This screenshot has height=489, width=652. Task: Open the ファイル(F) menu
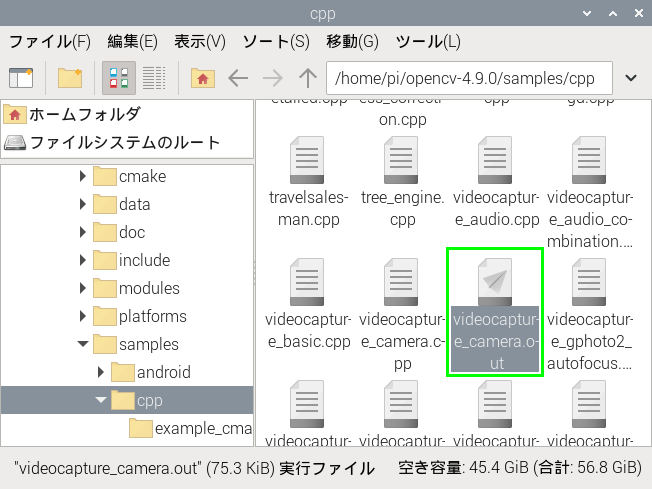click(x=50, y=42)
